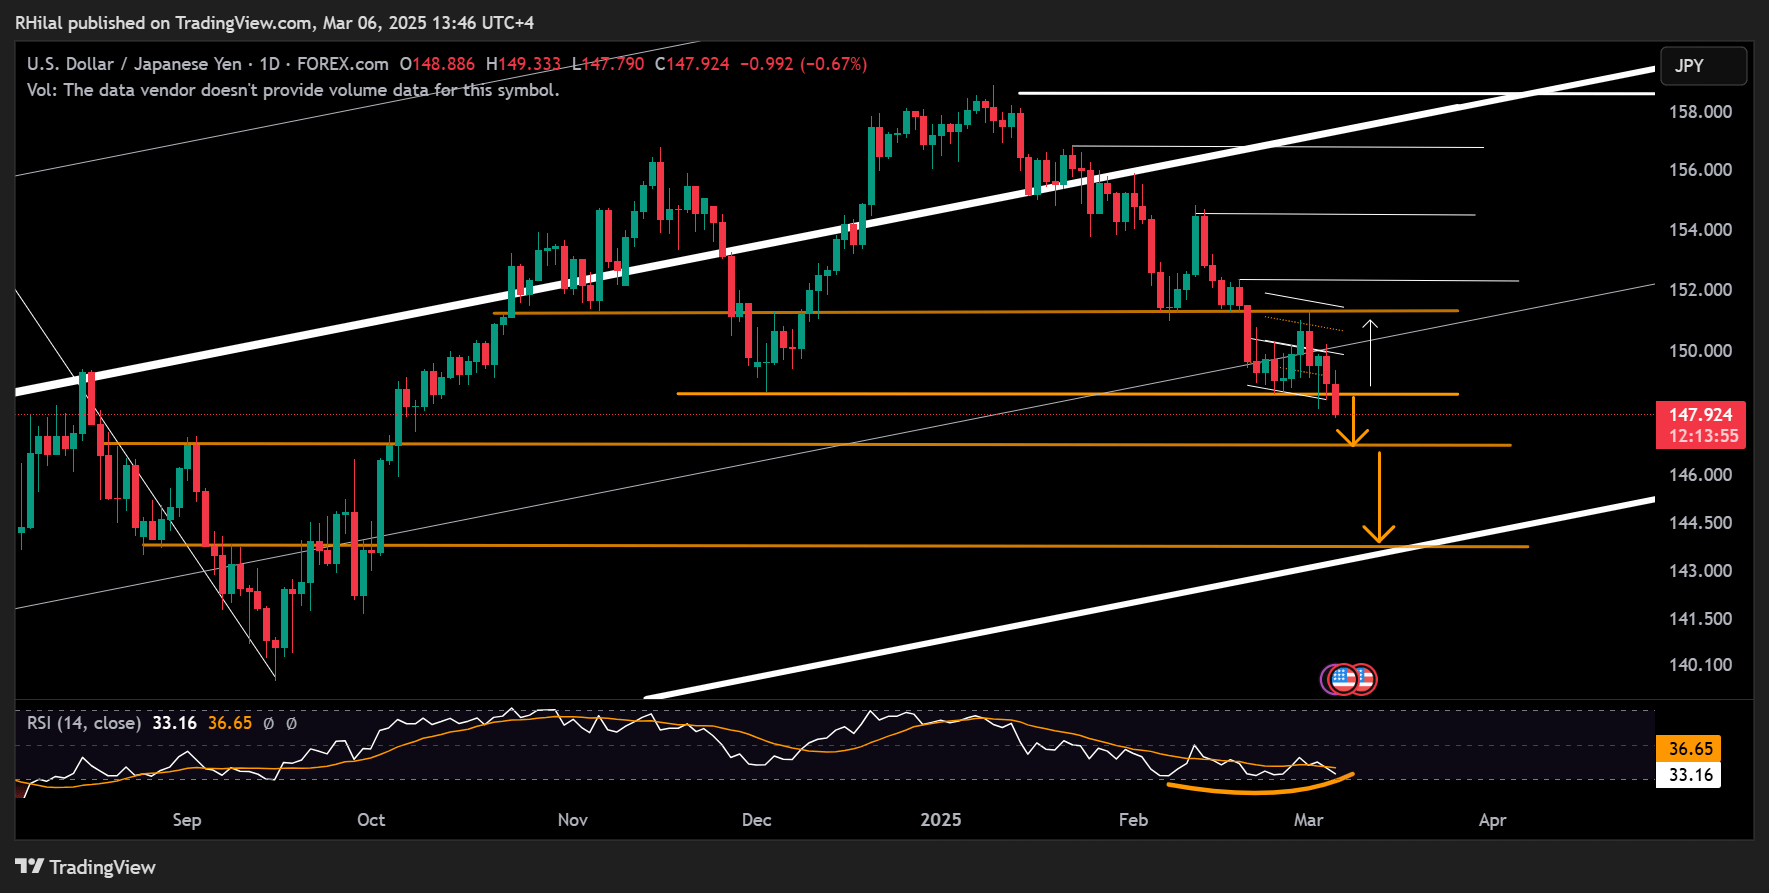Click the Oct label on time axis

(371, 820)
